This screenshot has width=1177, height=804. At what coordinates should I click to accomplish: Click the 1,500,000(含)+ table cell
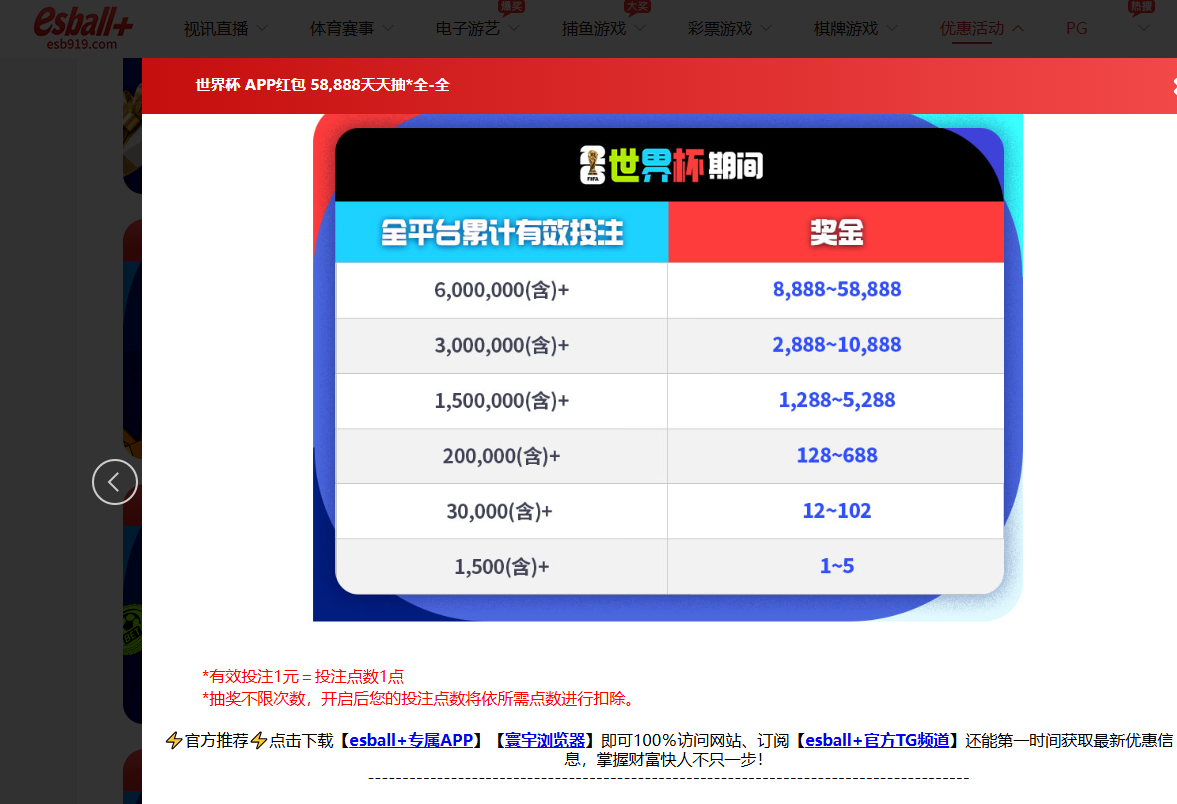pyautogui.click(x=501, y=401)
